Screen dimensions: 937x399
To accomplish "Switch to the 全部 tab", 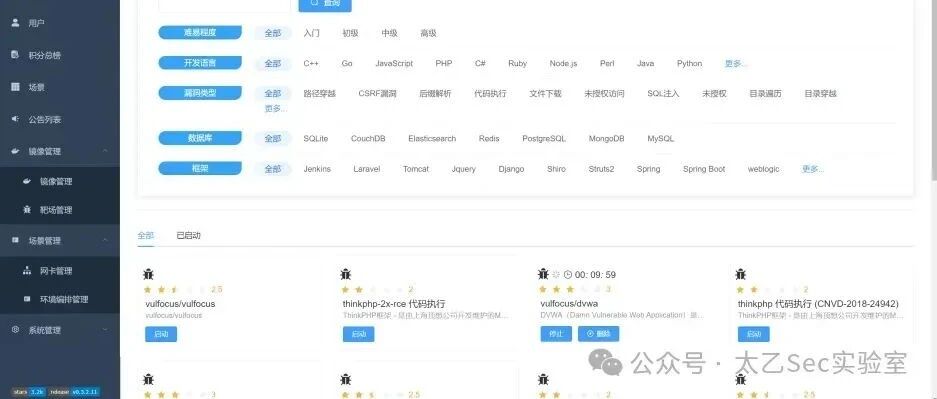I will [x=146, y=235].
